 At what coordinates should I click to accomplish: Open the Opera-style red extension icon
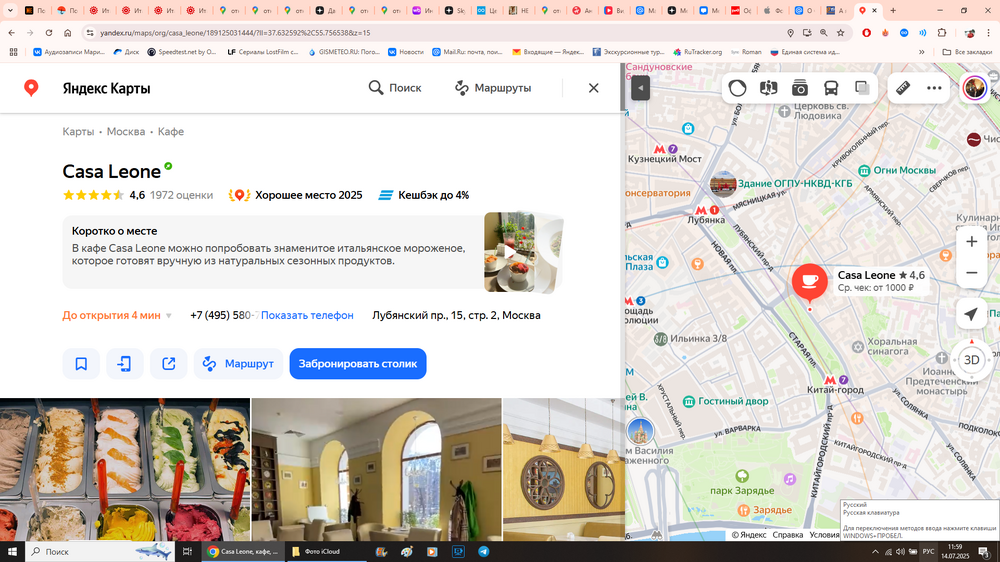tap(866, 33)
